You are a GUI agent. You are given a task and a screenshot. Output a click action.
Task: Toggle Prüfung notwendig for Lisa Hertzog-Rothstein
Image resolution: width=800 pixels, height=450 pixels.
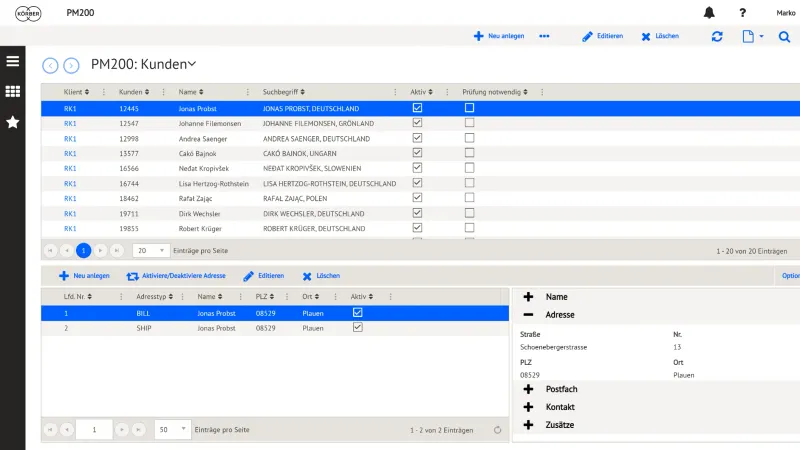469,183
